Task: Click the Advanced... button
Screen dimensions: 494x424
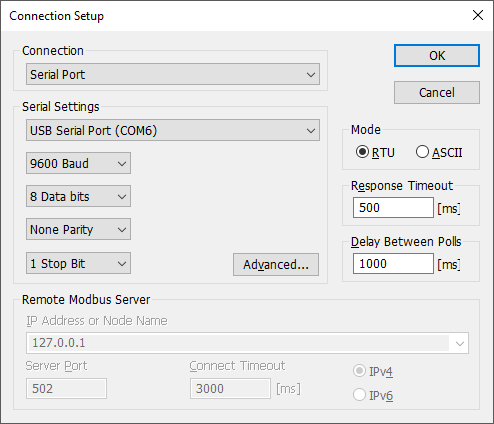Action: (x=276, y=264)
